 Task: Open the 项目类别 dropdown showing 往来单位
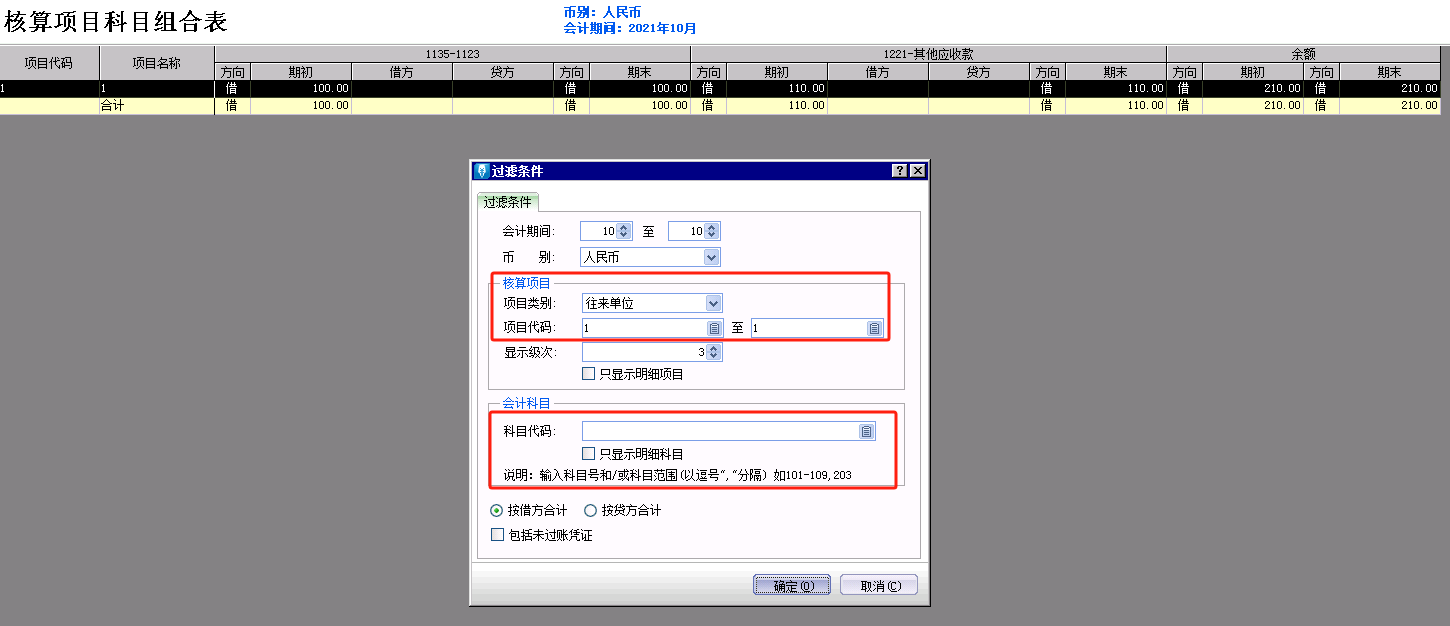point(713,303)
